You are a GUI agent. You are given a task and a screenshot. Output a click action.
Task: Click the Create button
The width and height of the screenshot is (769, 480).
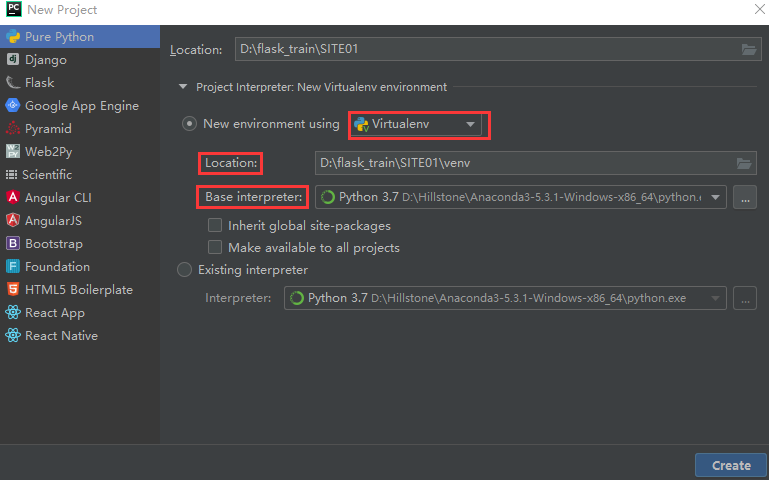coord(731,465)
